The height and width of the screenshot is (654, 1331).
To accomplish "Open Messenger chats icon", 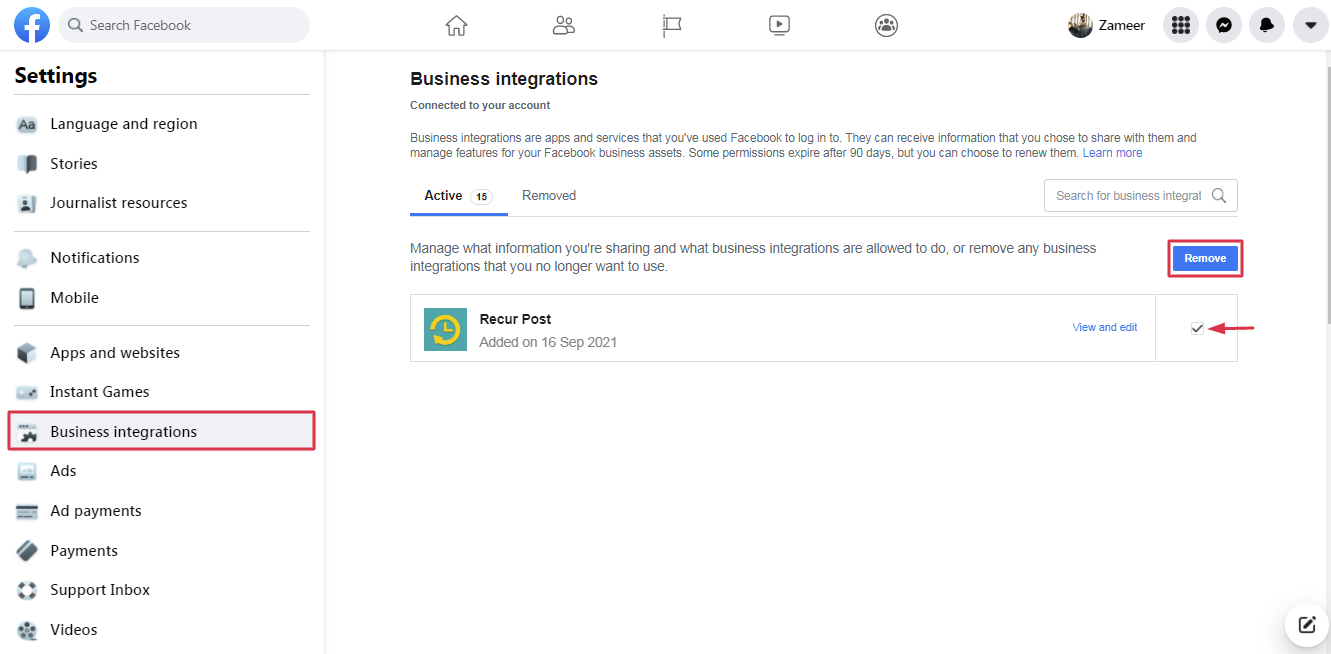I will [x=1224, y=25].
